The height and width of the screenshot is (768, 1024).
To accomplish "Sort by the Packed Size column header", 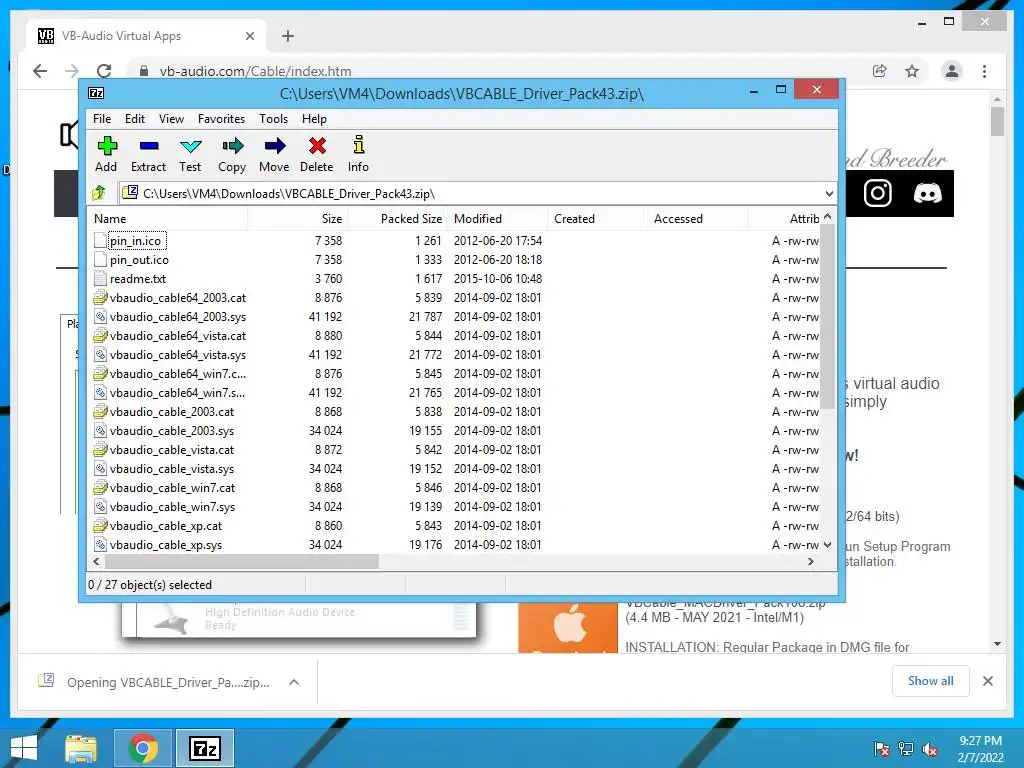I will 396,219.
